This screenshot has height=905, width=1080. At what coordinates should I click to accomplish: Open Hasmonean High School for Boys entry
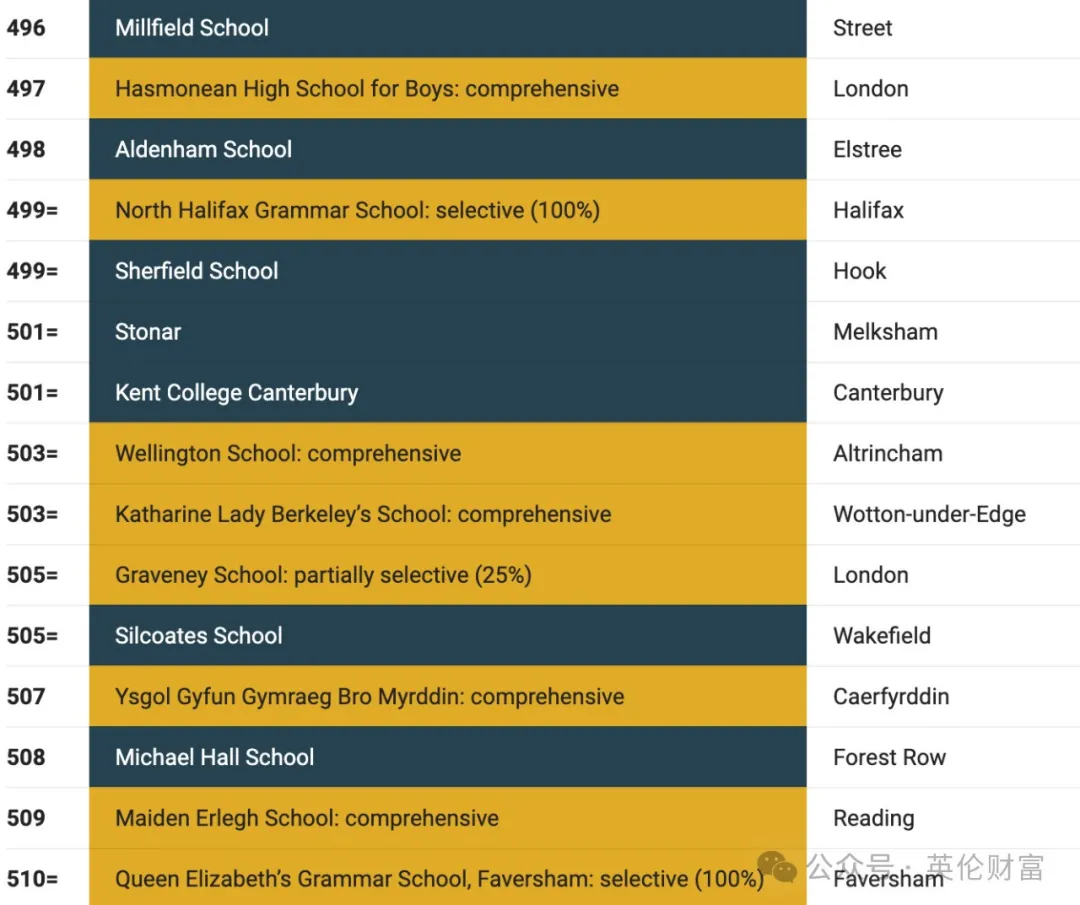tap(448, 88)
